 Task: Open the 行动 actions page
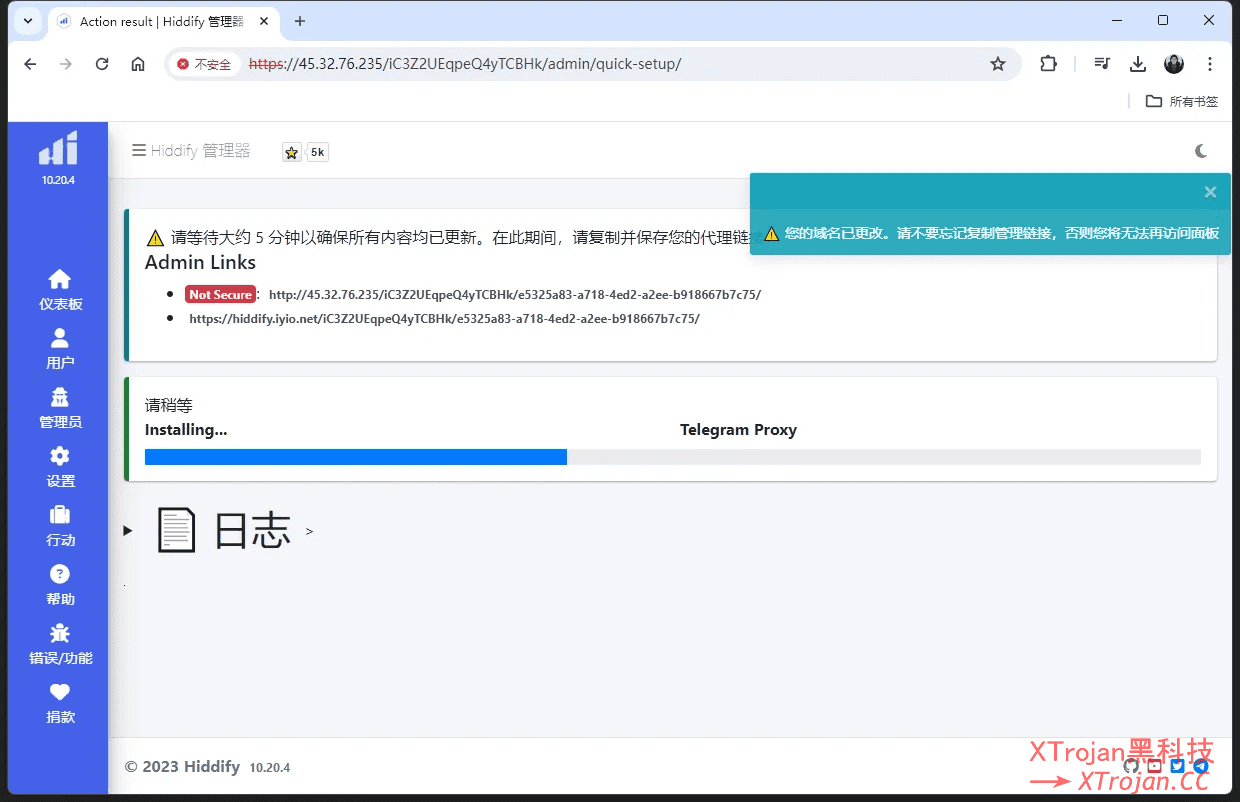tap(60, 526)
